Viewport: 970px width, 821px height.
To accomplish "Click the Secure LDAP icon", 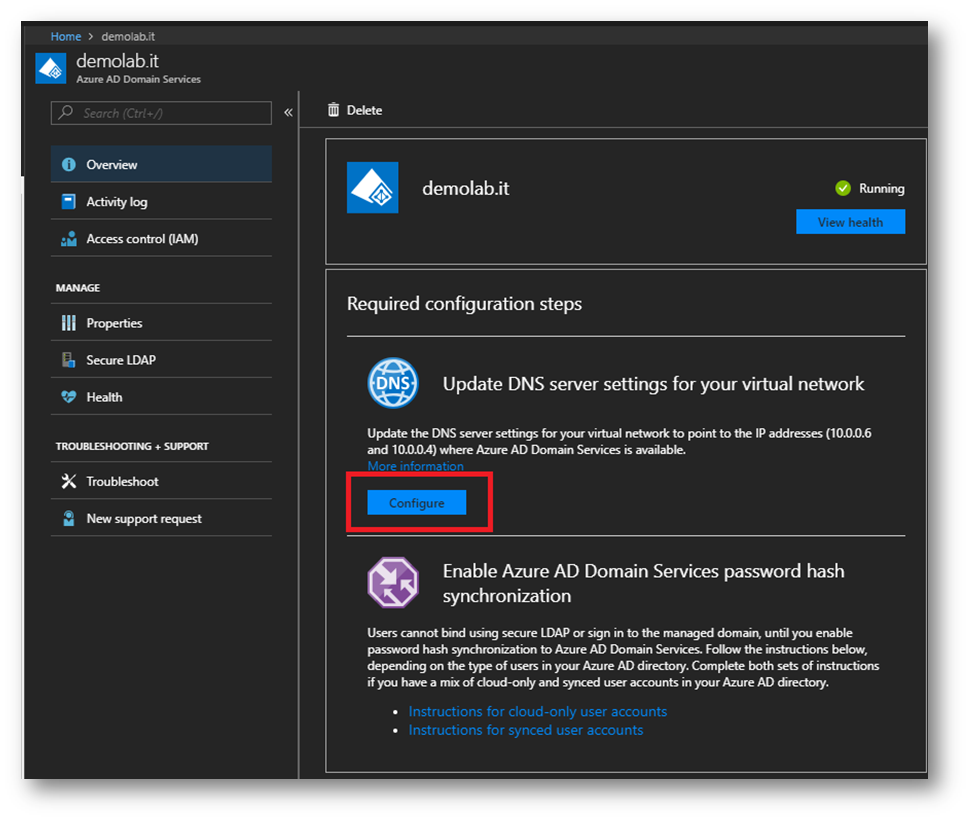I will point(69,360).
